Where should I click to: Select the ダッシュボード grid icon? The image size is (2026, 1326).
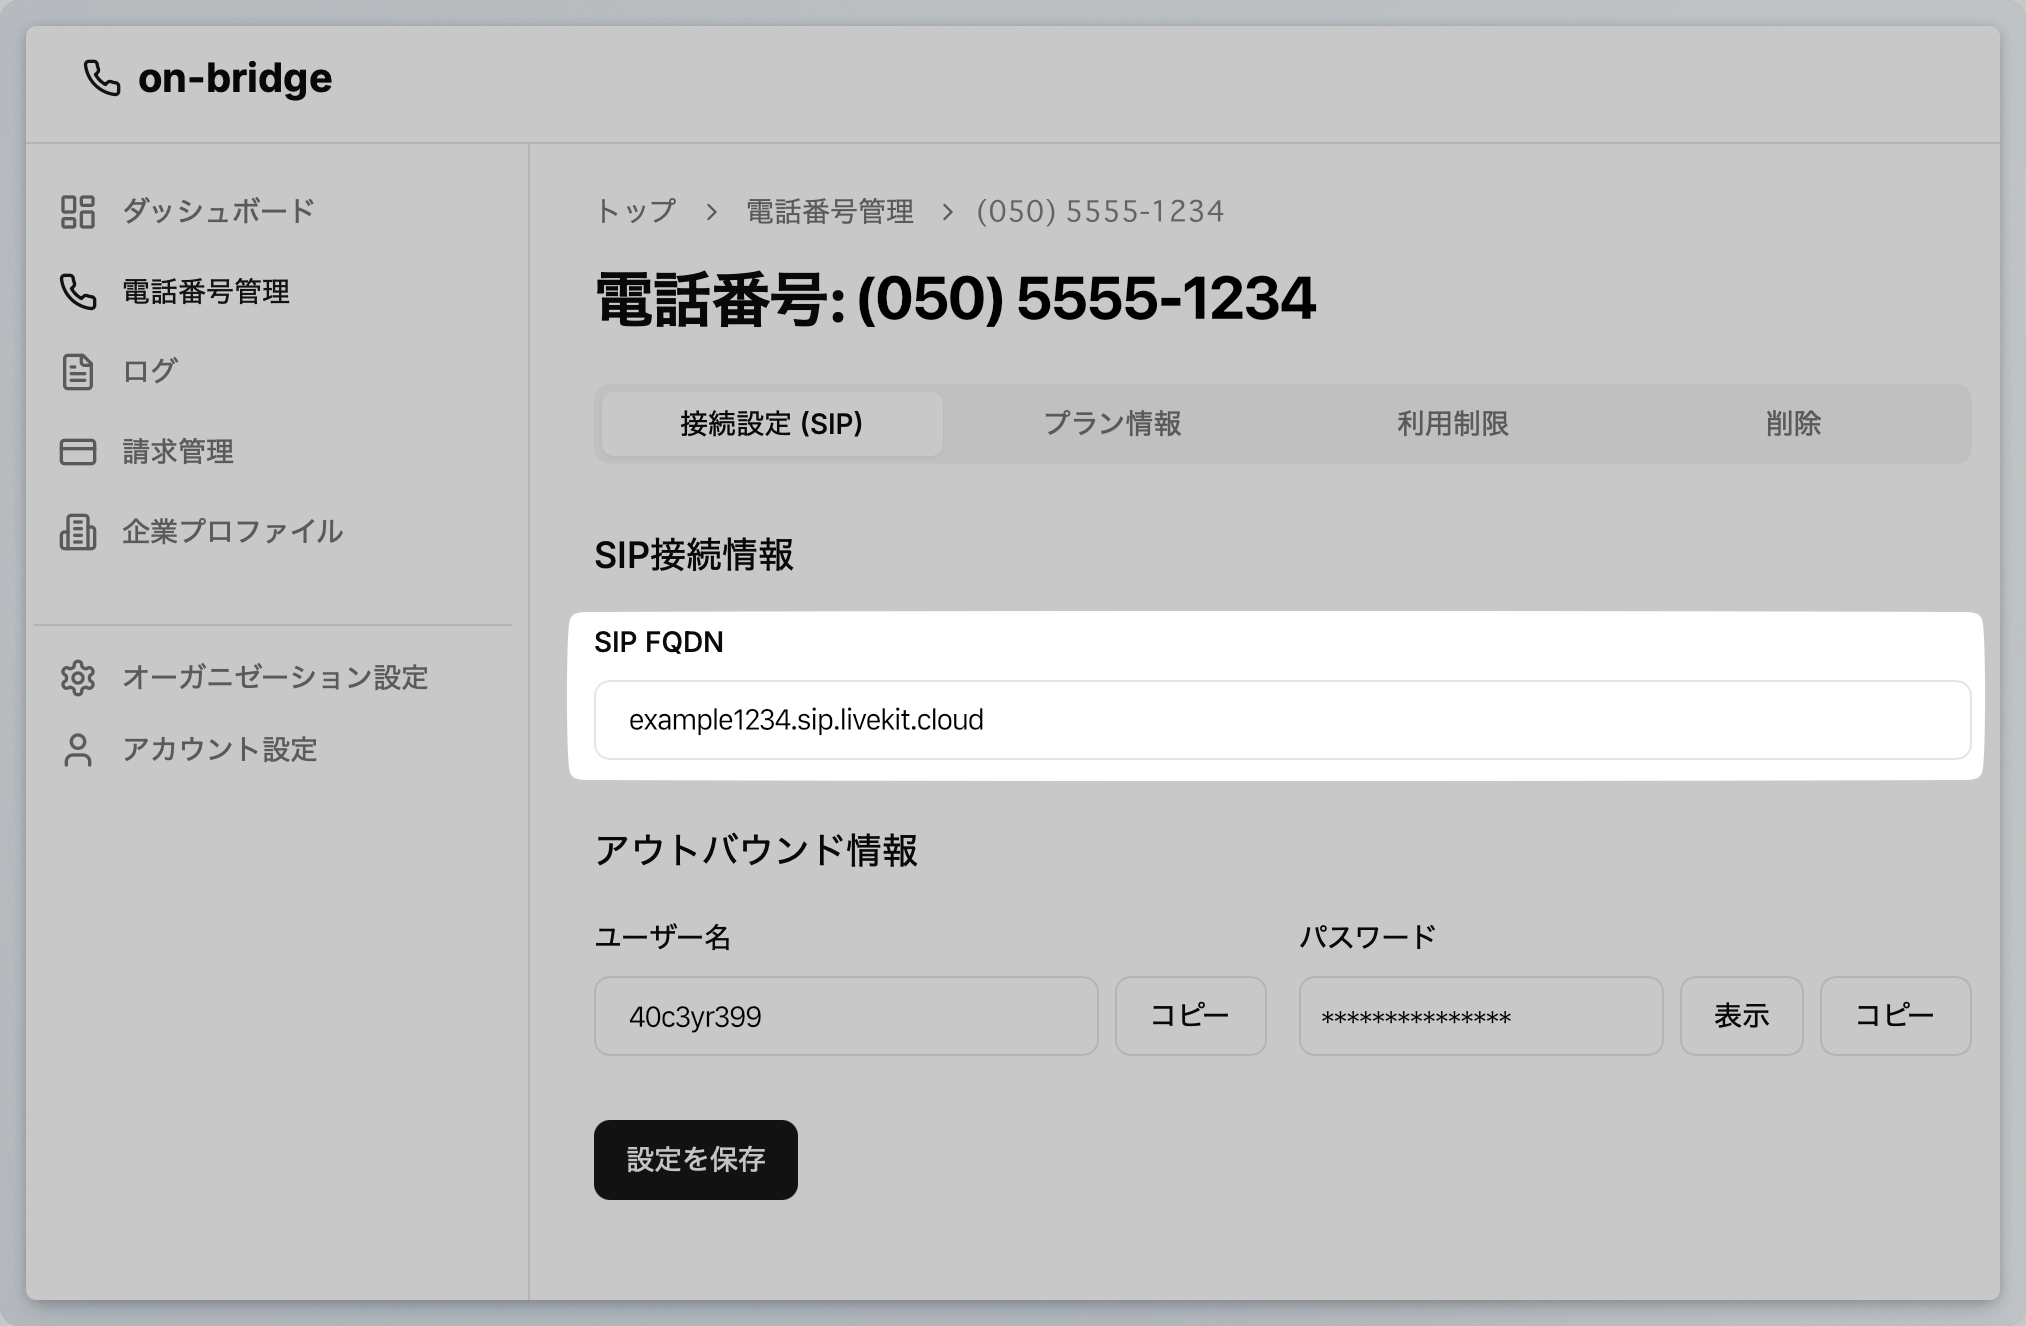pyautogui.click(x=76, y=211)
